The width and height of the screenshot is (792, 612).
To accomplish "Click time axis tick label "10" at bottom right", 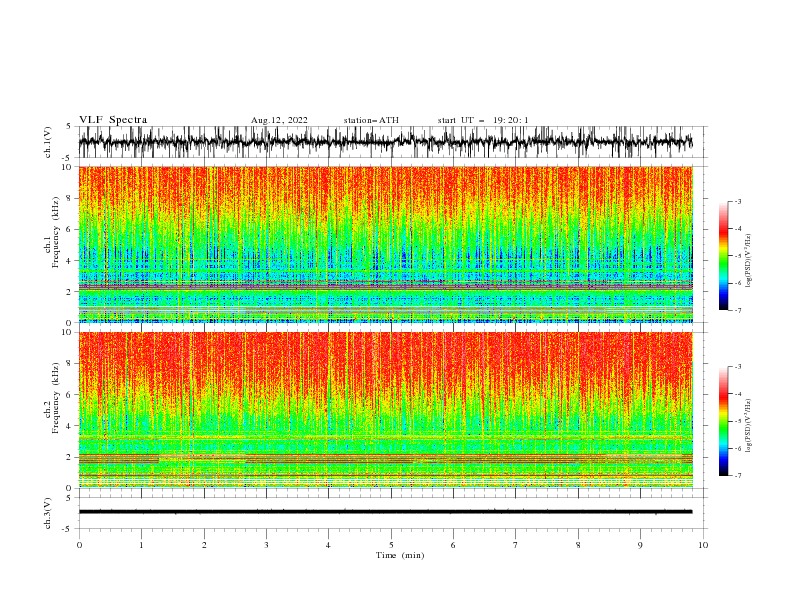I will [x=703, y=545].
